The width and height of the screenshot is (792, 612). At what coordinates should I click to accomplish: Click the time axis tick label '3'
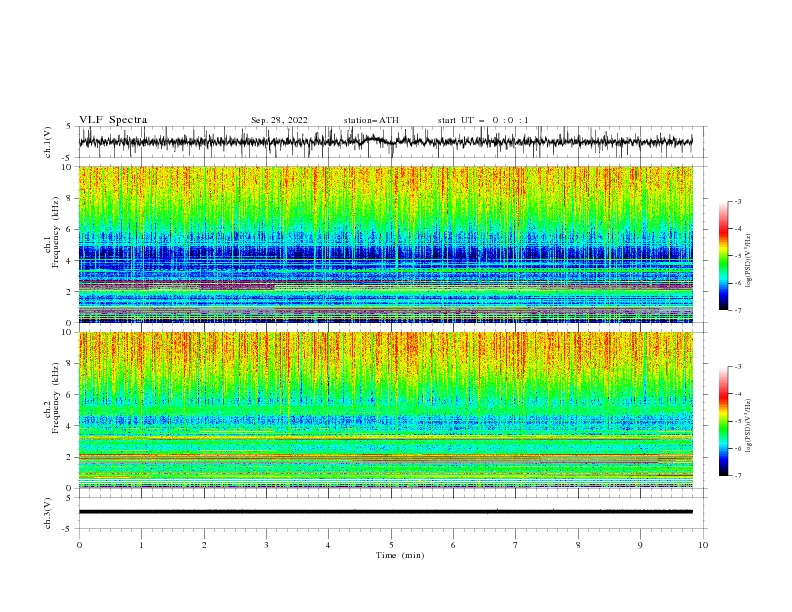click(266, 545)
